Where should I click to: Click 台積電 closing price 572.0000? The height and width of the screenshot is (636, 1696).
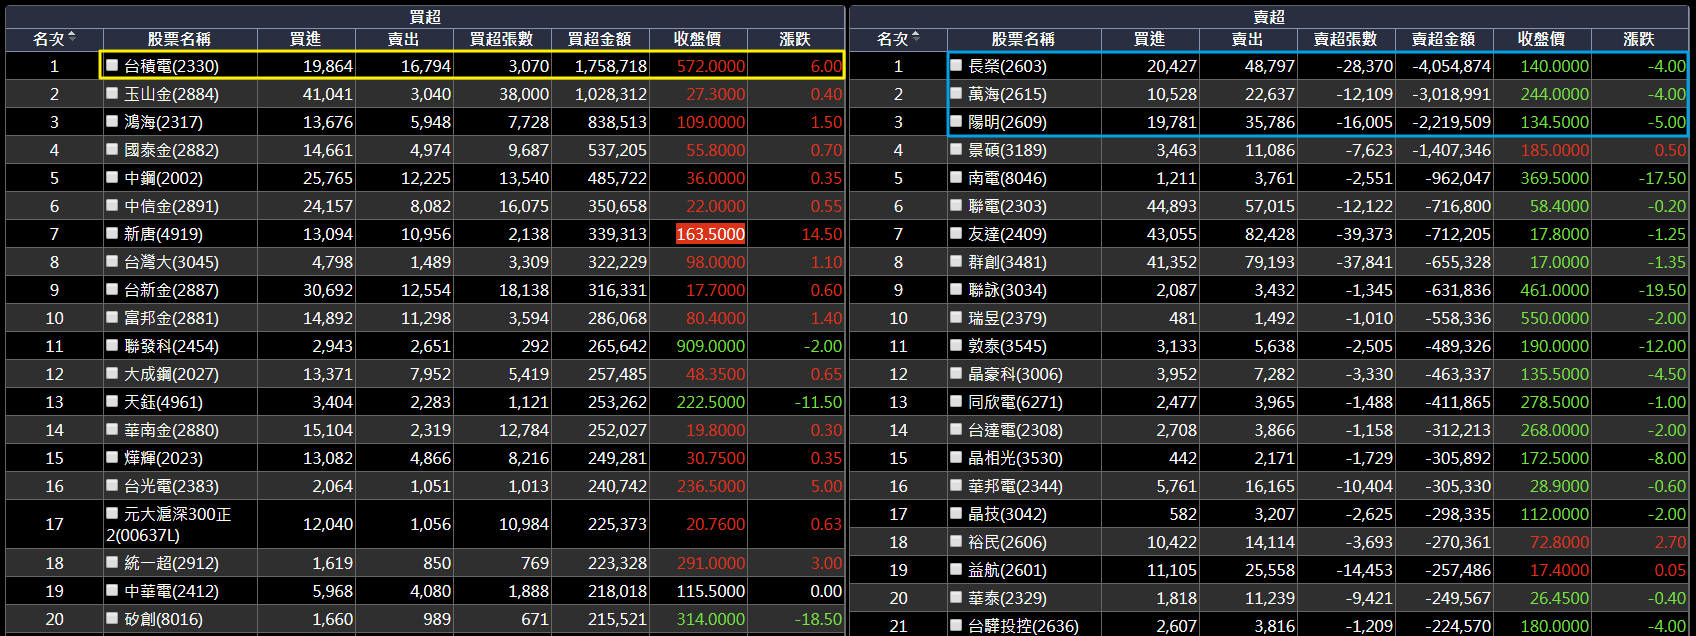coord(711,66)
